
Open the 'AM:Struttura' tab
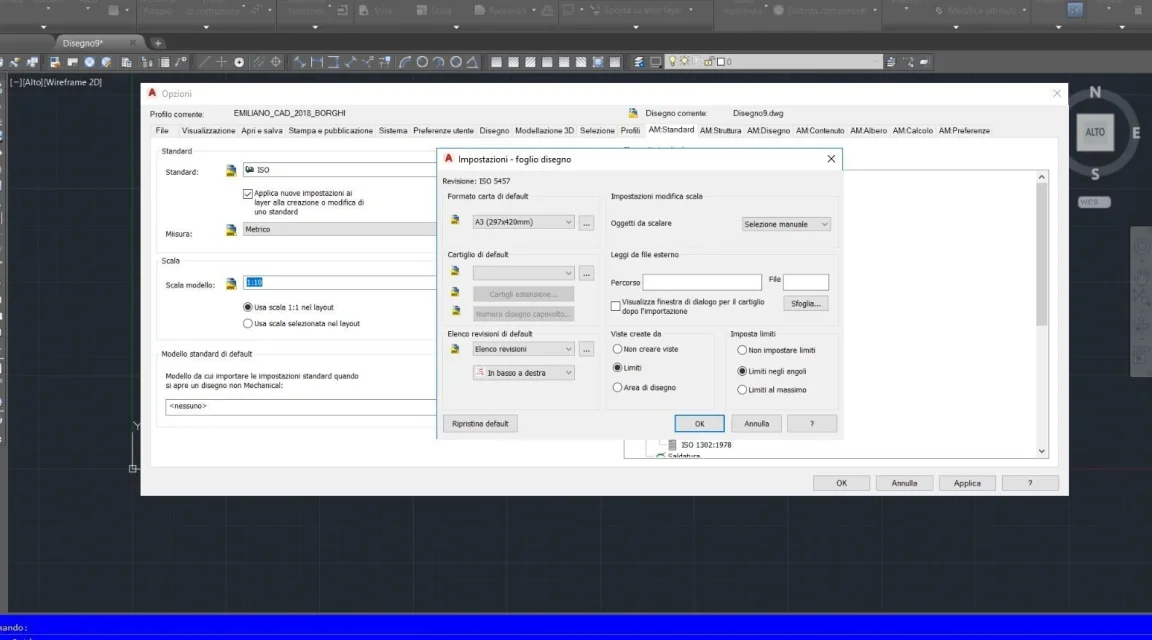[x=720, y=131]
